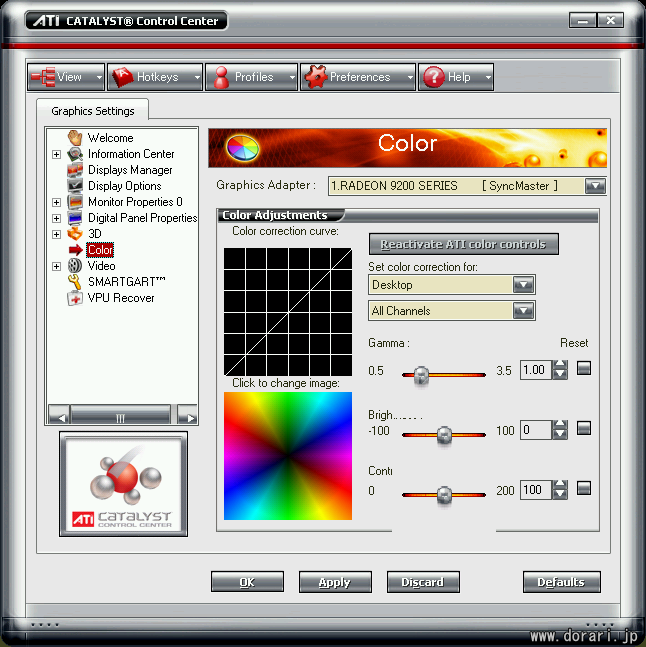Reset the Brightness value checkbox
646x647 pixels.
(584, 428)
